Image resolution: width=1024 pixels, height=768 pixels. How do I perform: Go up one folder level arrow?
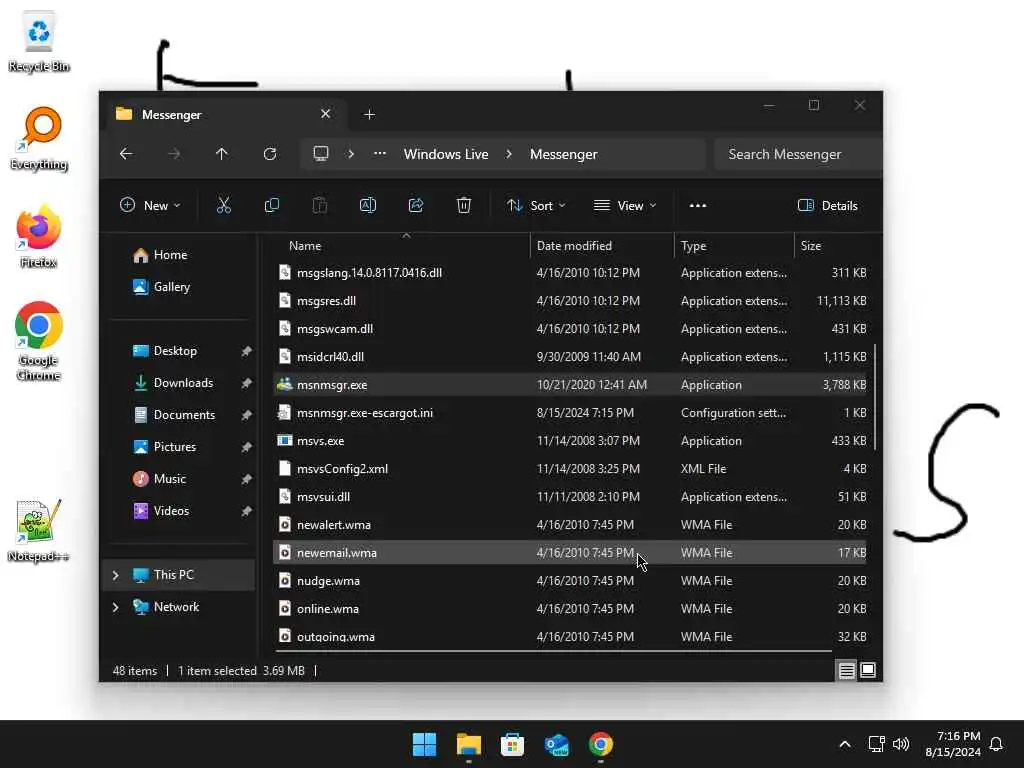tap(221, 154)
